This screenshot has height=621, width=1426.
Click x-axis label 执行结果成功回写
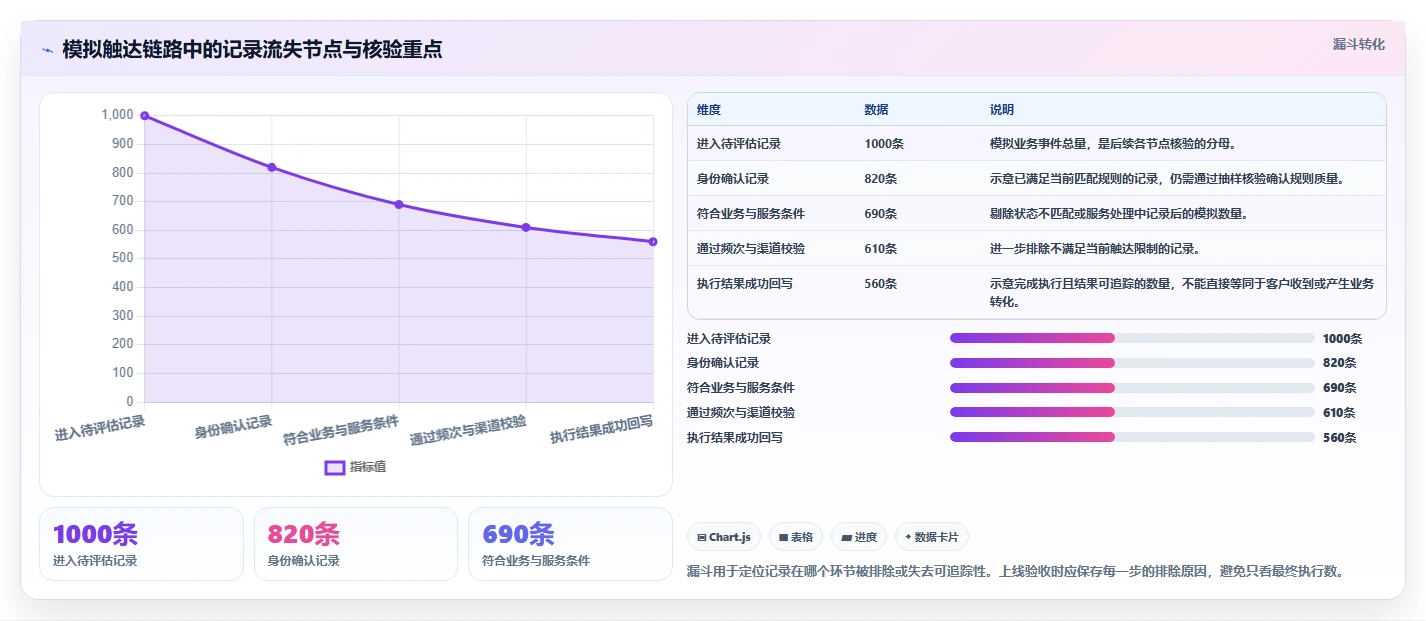click(x=601, y=429)
